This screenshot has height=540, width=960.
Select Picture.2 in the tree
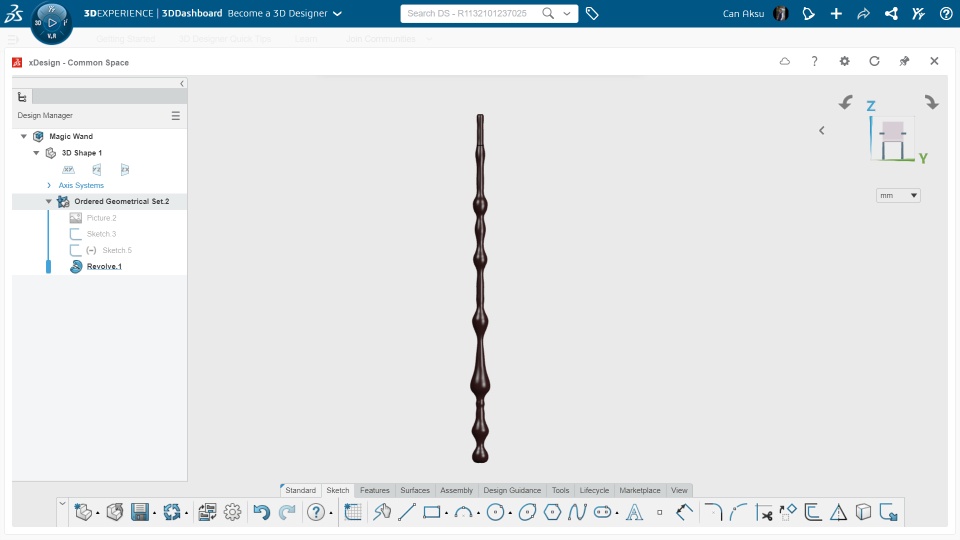[101, 218]
